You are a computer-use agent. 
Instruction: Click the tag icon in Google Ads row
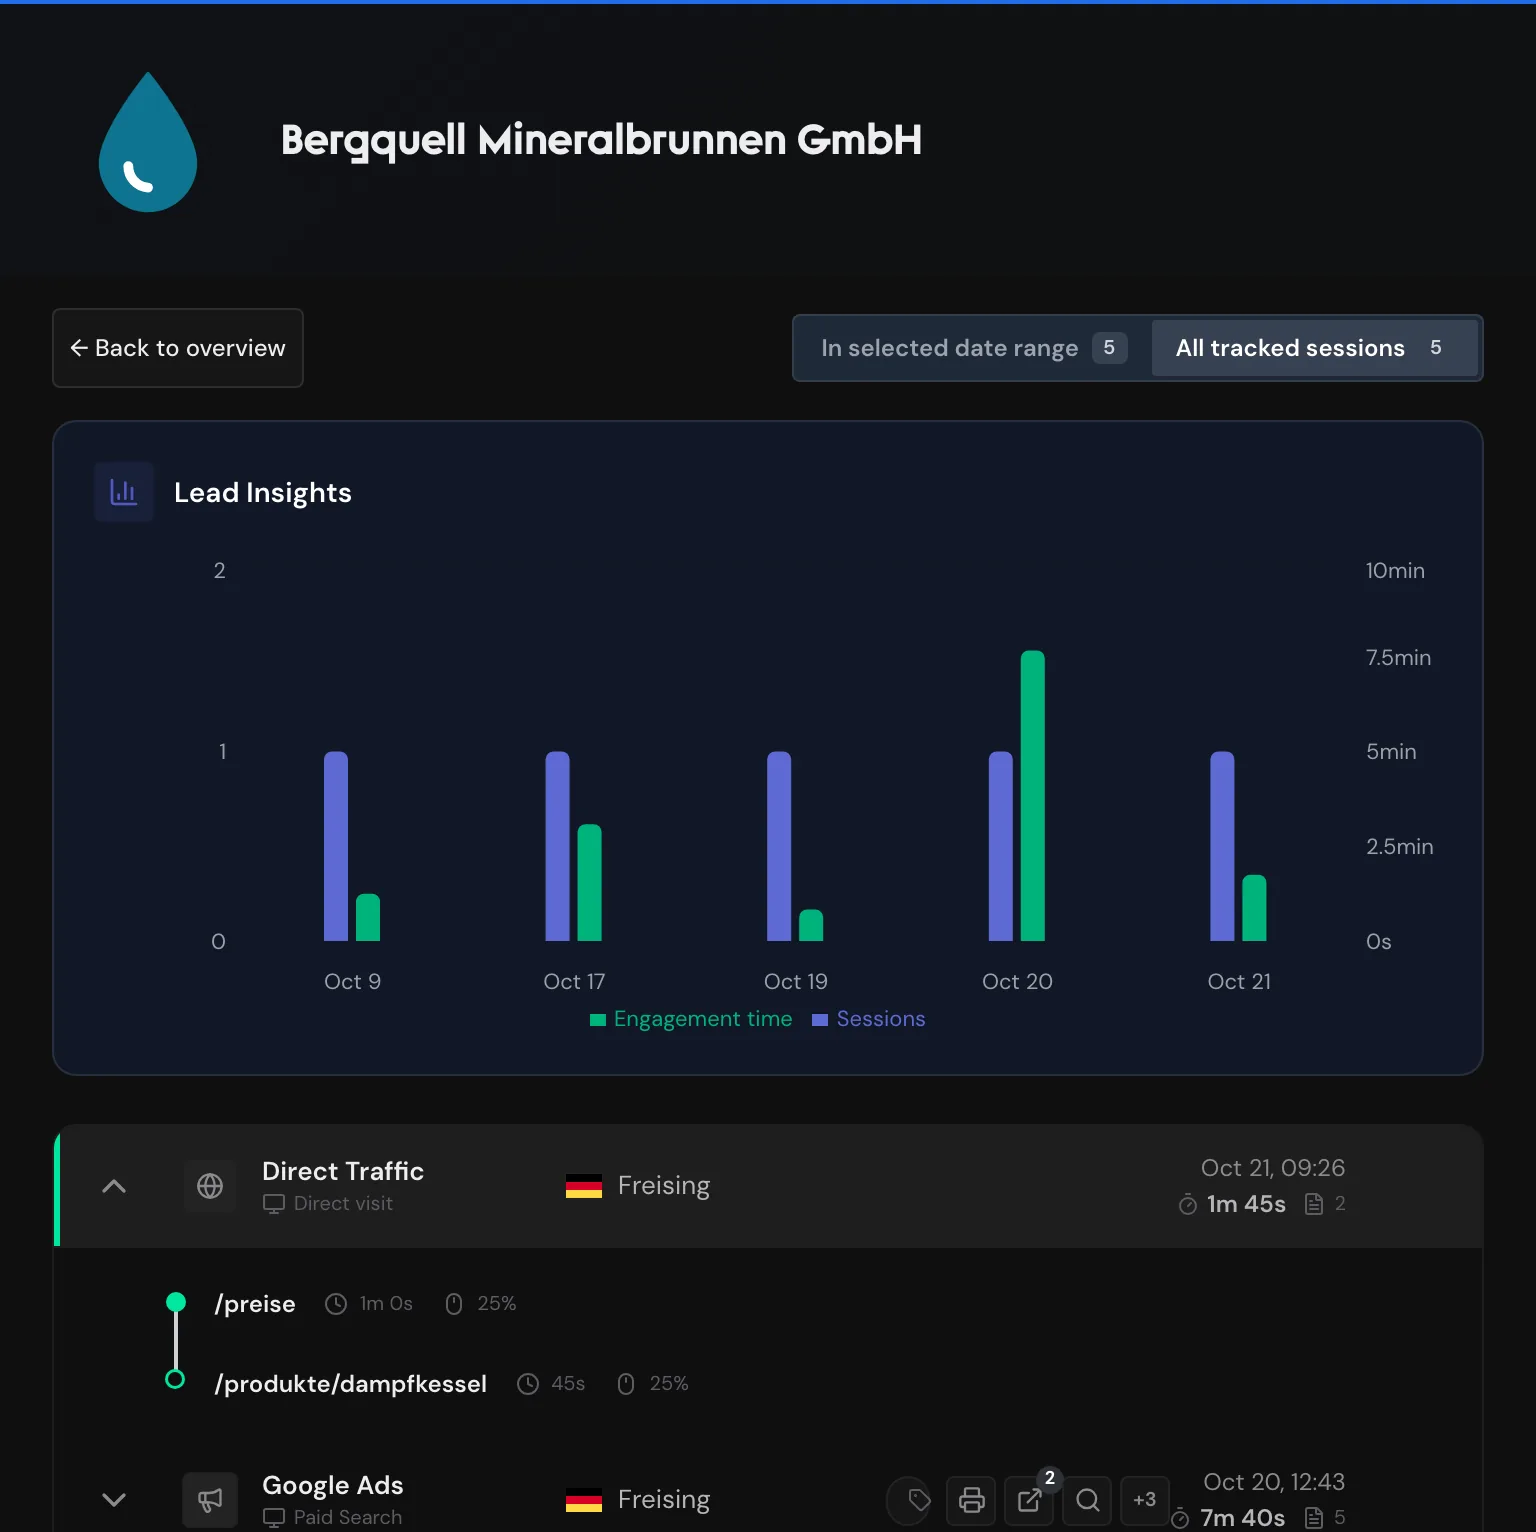918,1499
